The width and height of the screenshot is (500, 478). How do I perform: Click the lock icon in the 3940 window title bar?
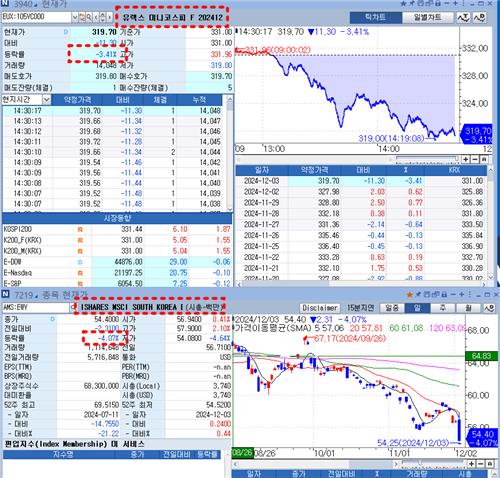pyautogui.click(x=438, y=3)
